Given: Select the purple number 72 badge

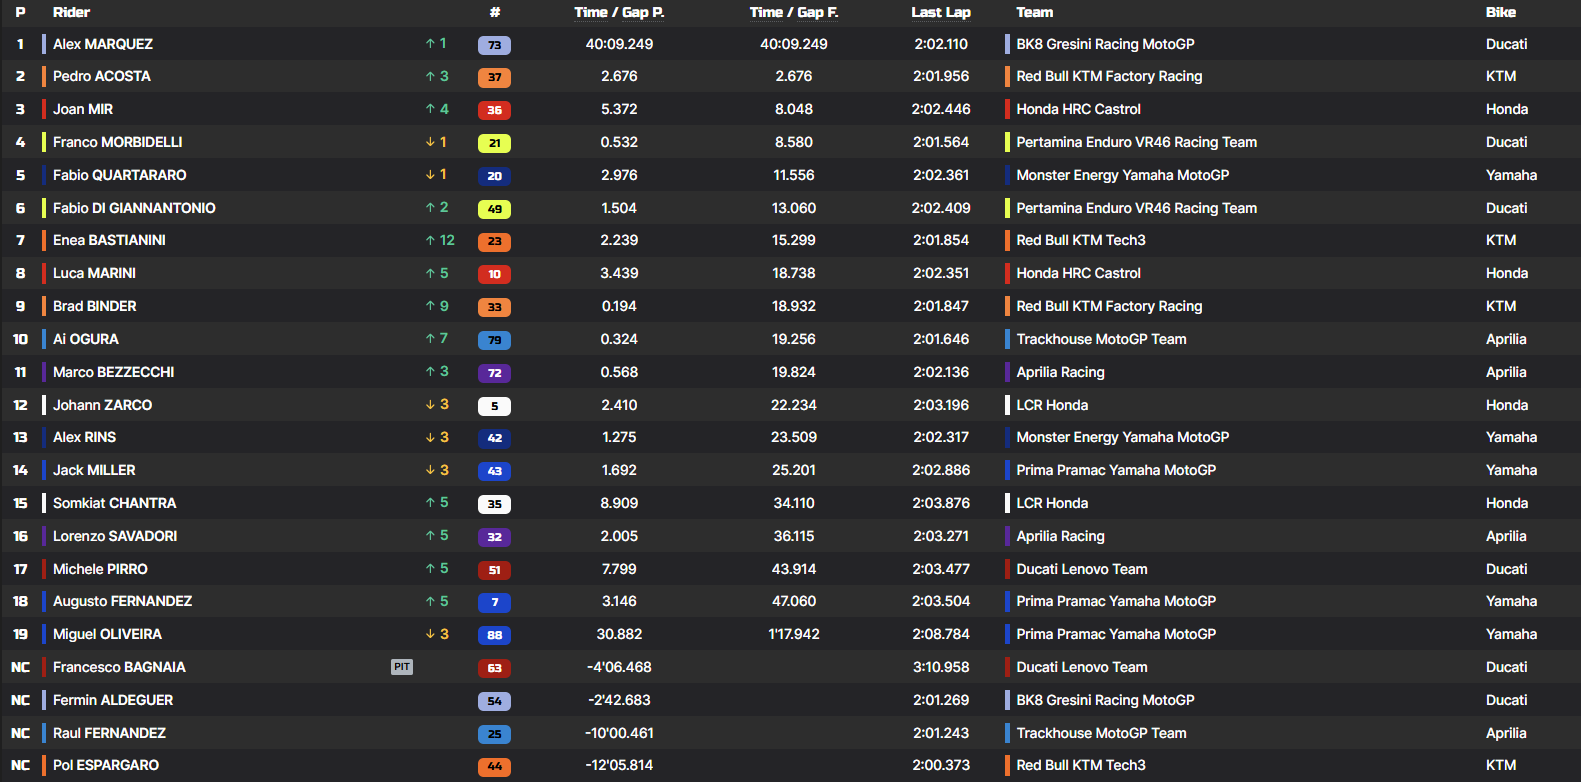Looking at the screenshot, I should 494,373.
